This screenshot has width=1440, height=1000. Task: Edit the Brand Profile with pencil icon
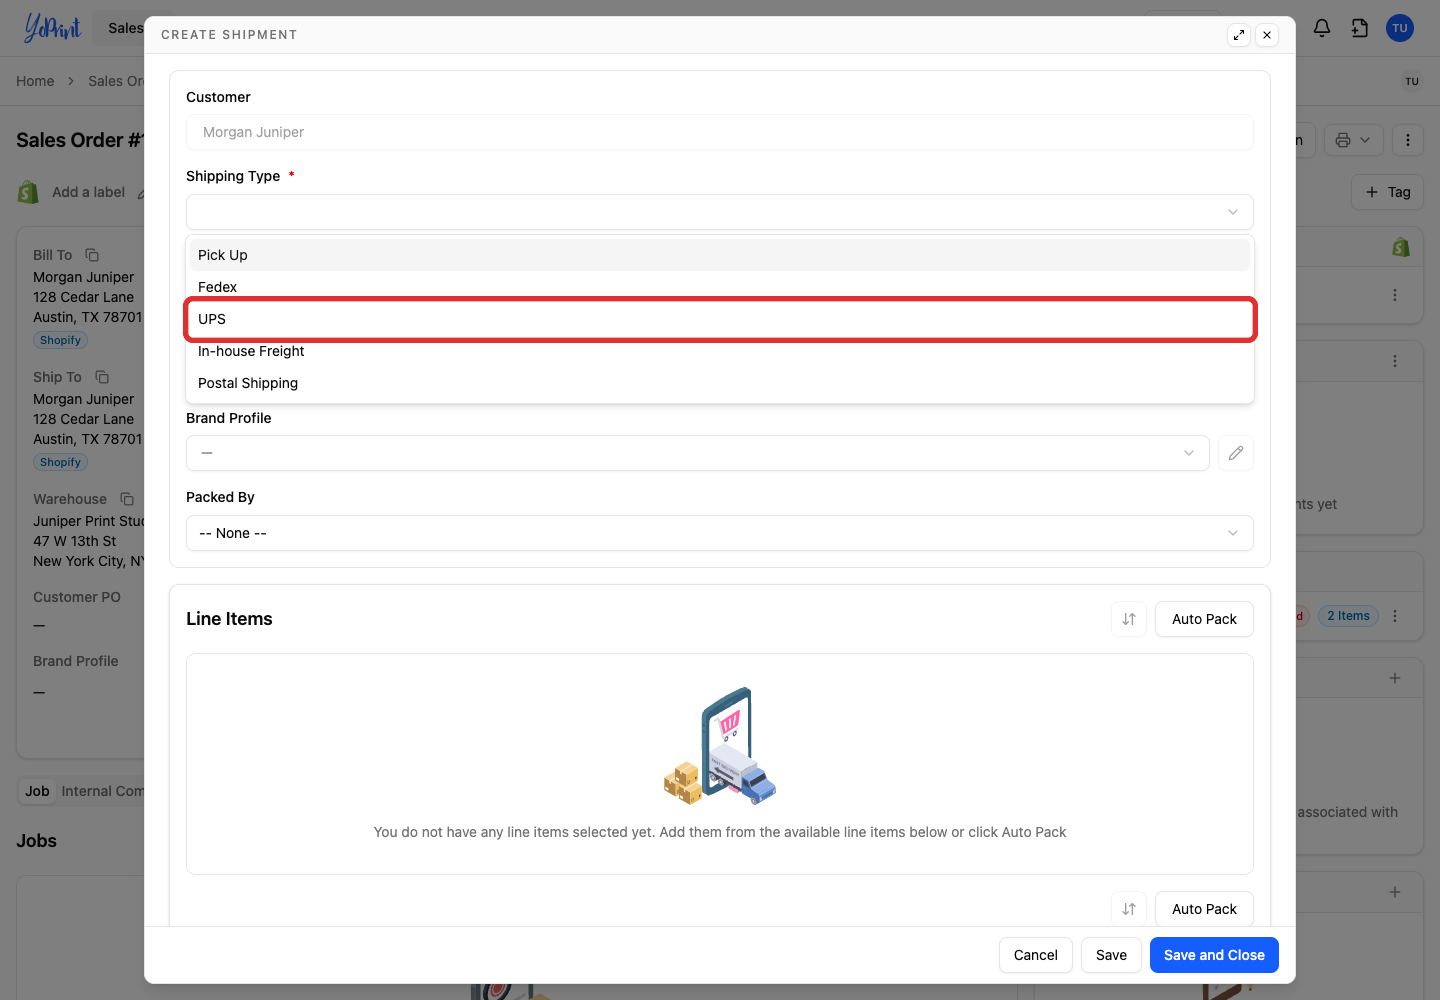(1236, 453)
